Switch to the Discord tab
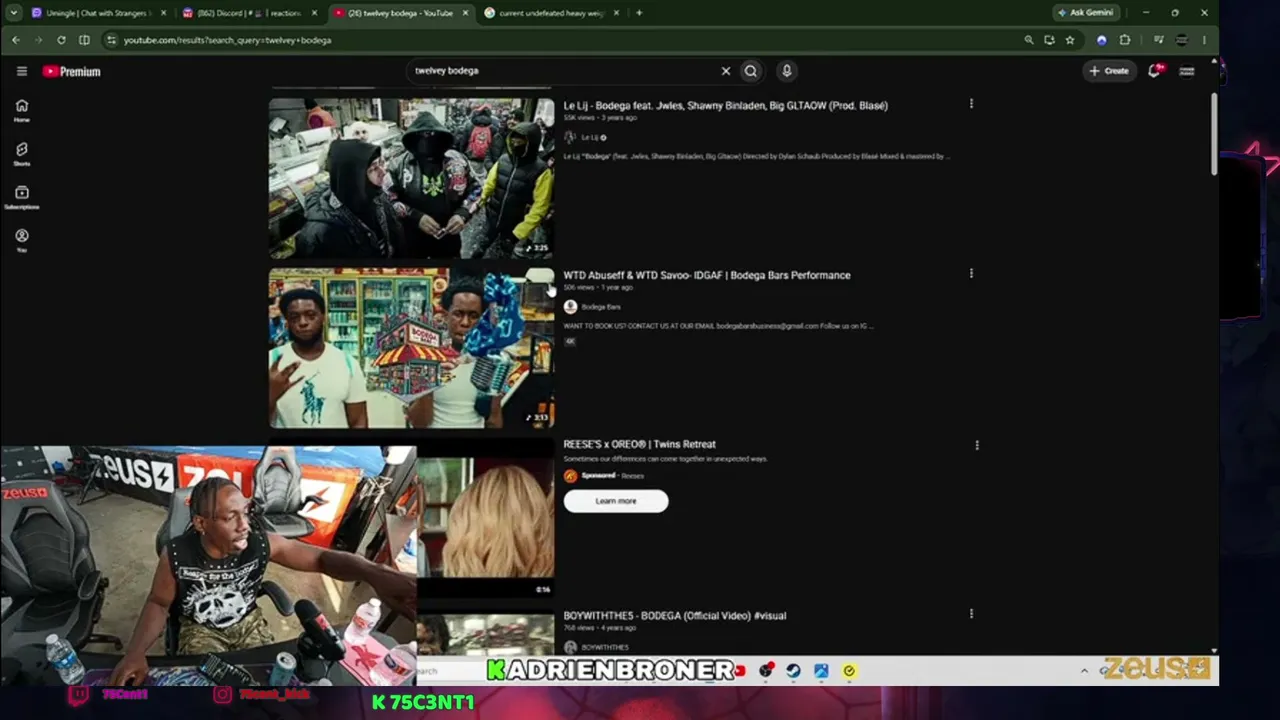The image size is (1280, 720). pos(249,13)
